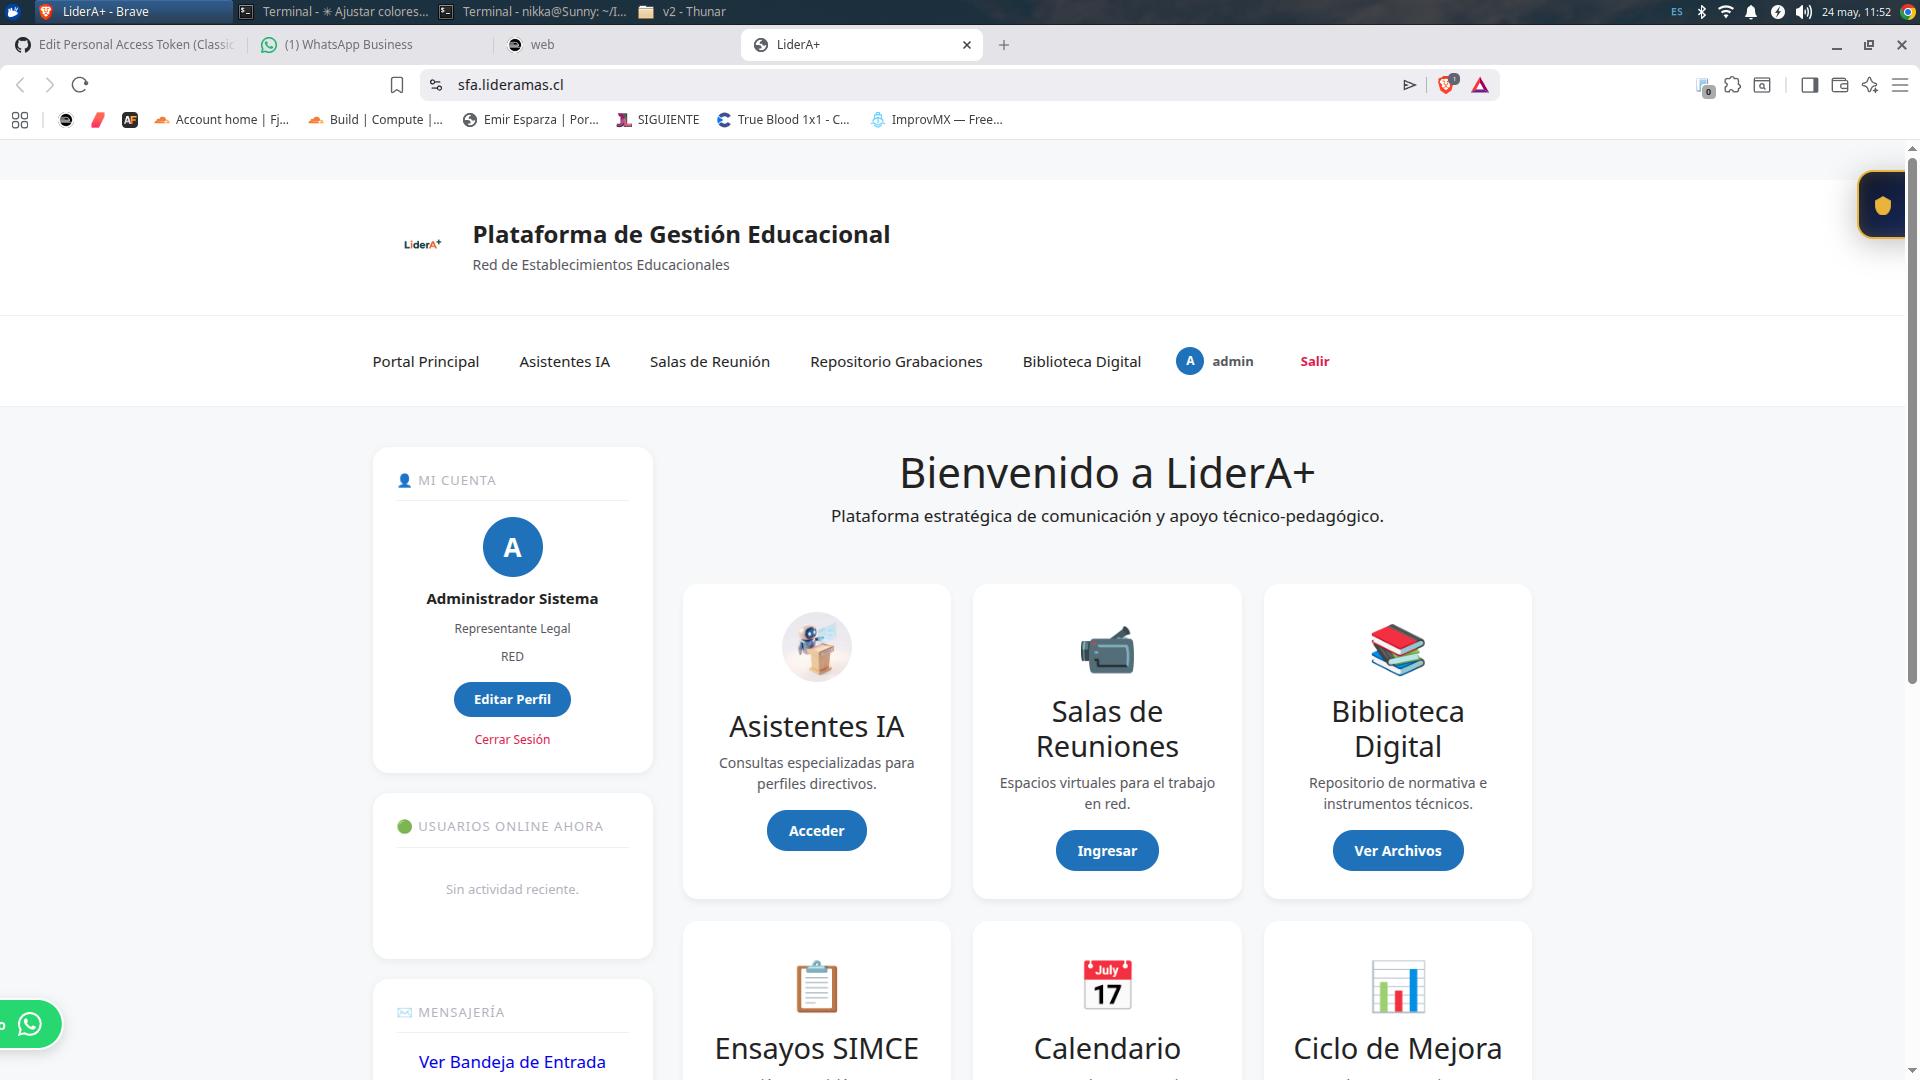Image resolution: width=1920 pixels, height=1080 pixels.
Task: Open the system volume icon
Action: (1803, 12)
